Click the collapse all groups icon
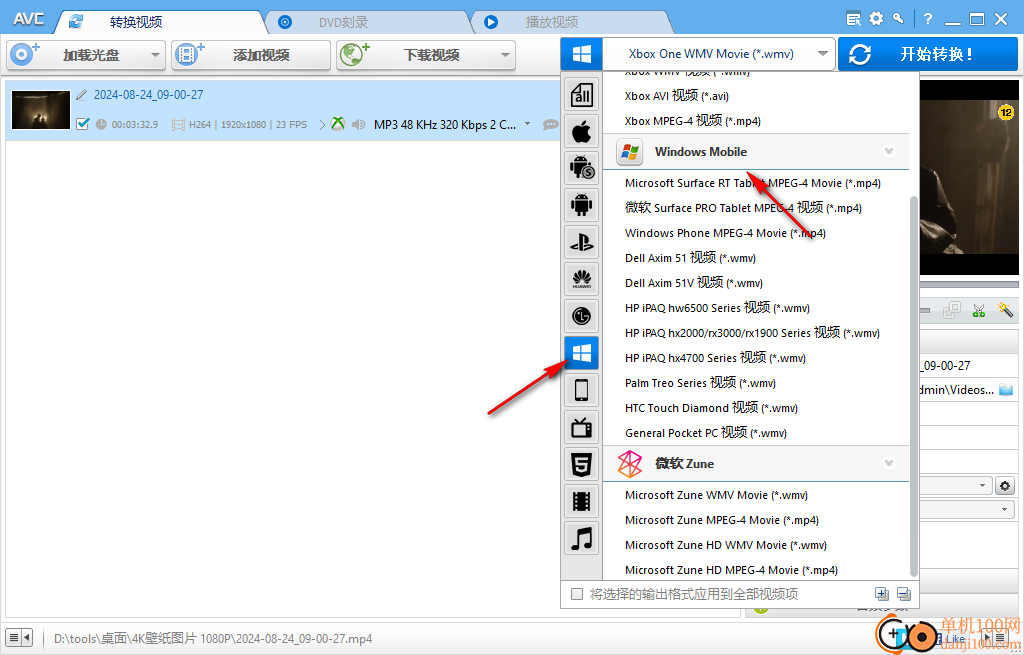The width and height of the screenshot is (1024, 655). coord(904,594)
